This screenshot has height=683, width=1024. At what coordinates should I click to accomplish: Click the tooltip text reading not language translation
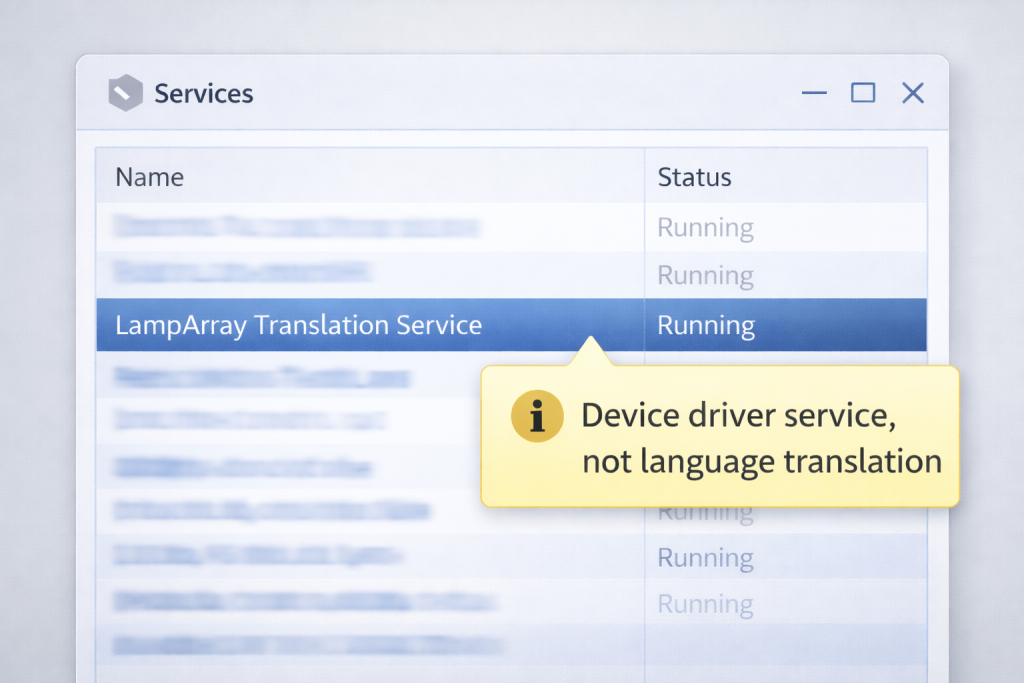[x=763, y=461]
